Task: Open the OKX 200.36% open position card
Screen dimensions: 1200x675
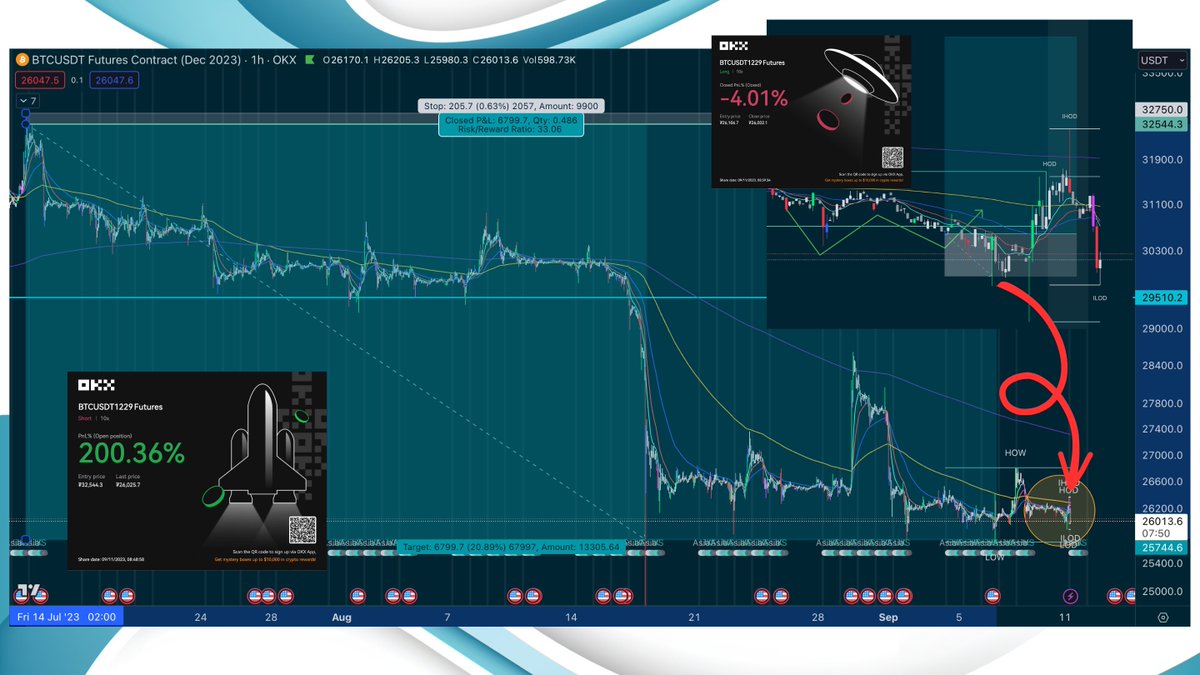Action: 197,469
